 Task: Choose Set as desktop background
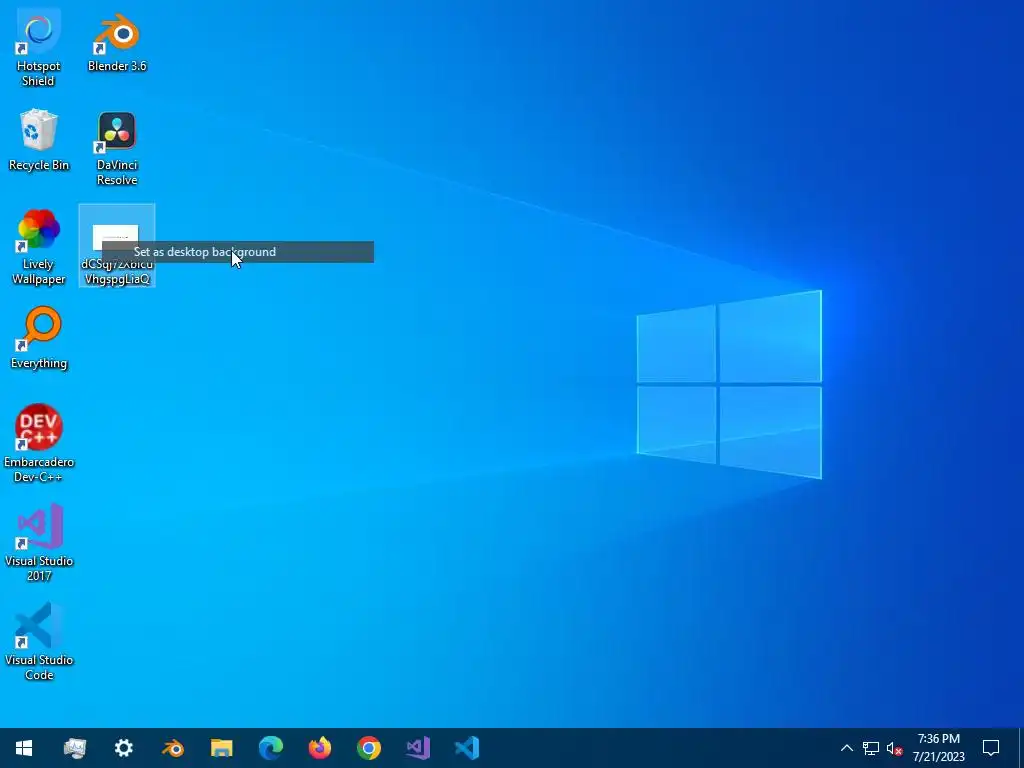click(238, 252)
